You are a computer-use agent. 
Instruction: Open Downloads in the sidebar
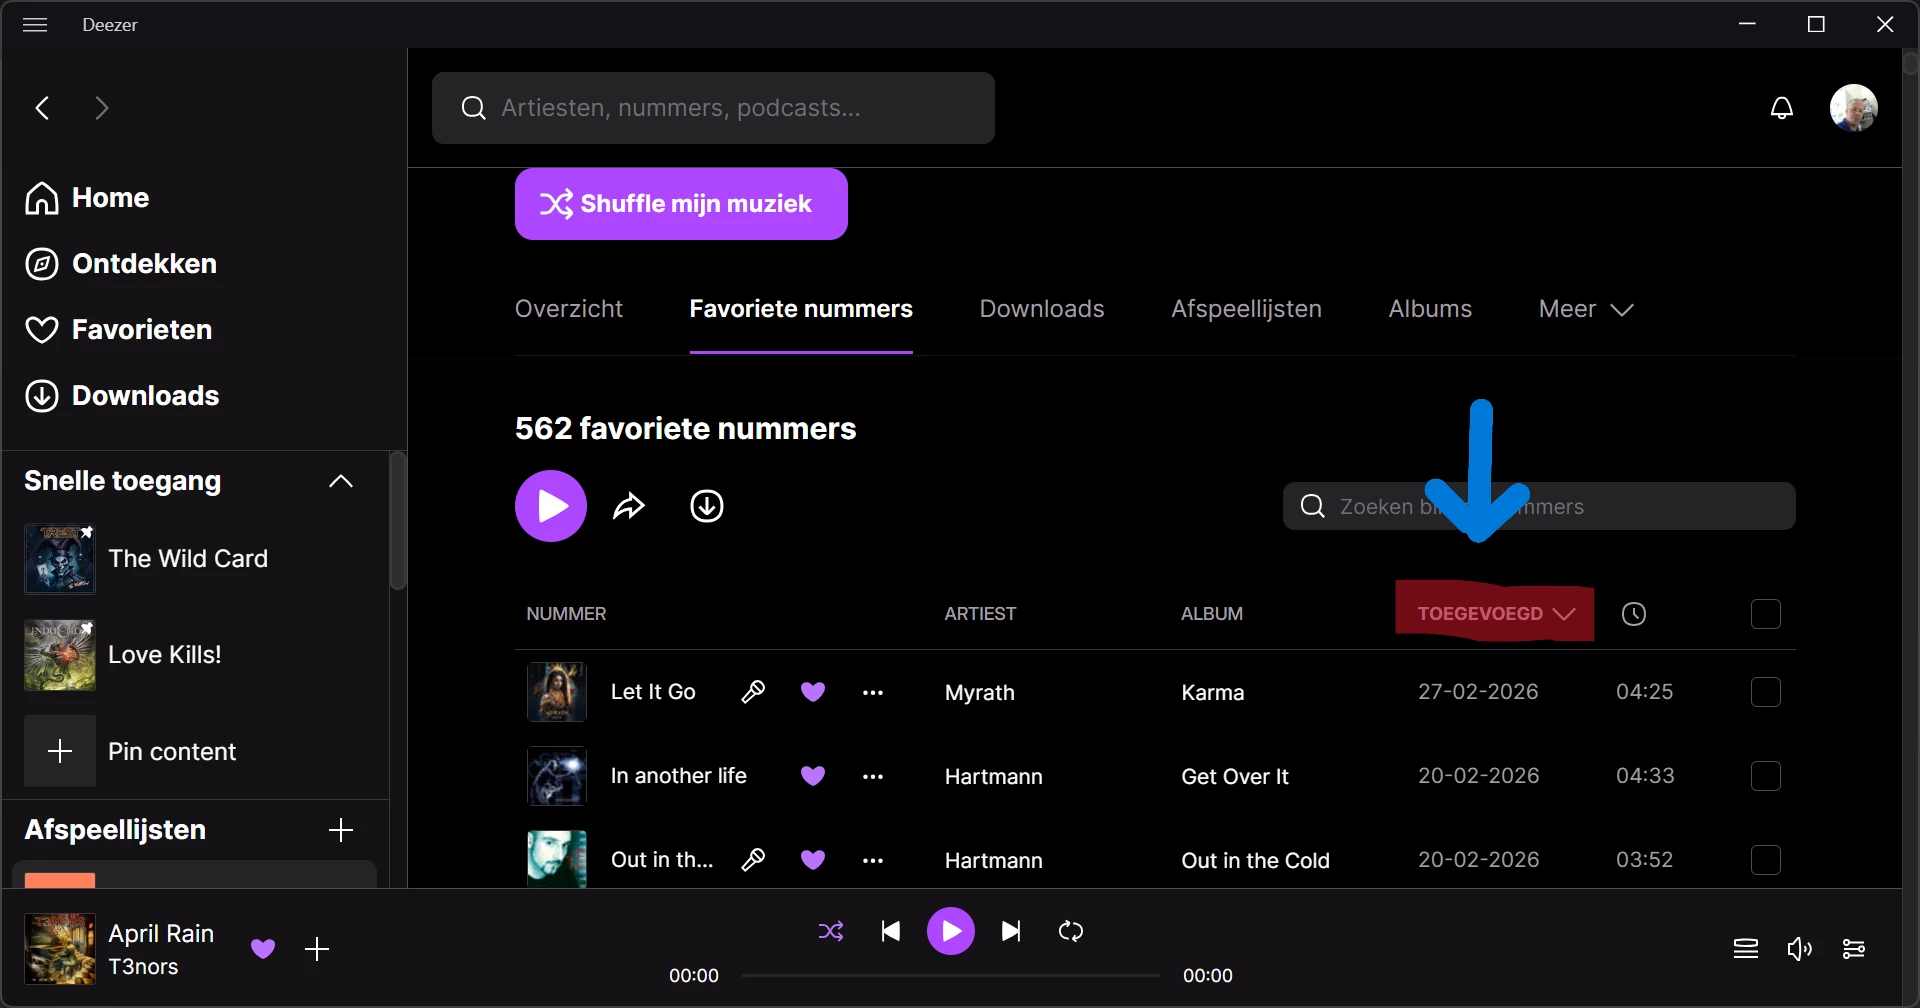122,396
